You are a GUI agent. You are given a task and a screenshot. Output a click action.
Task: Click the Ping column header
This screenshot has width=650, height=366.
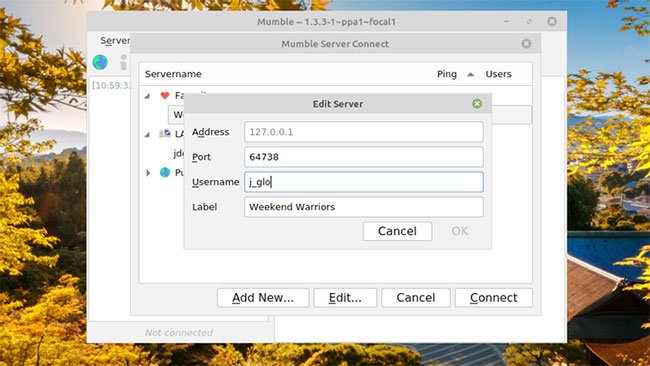coord(446,74)
